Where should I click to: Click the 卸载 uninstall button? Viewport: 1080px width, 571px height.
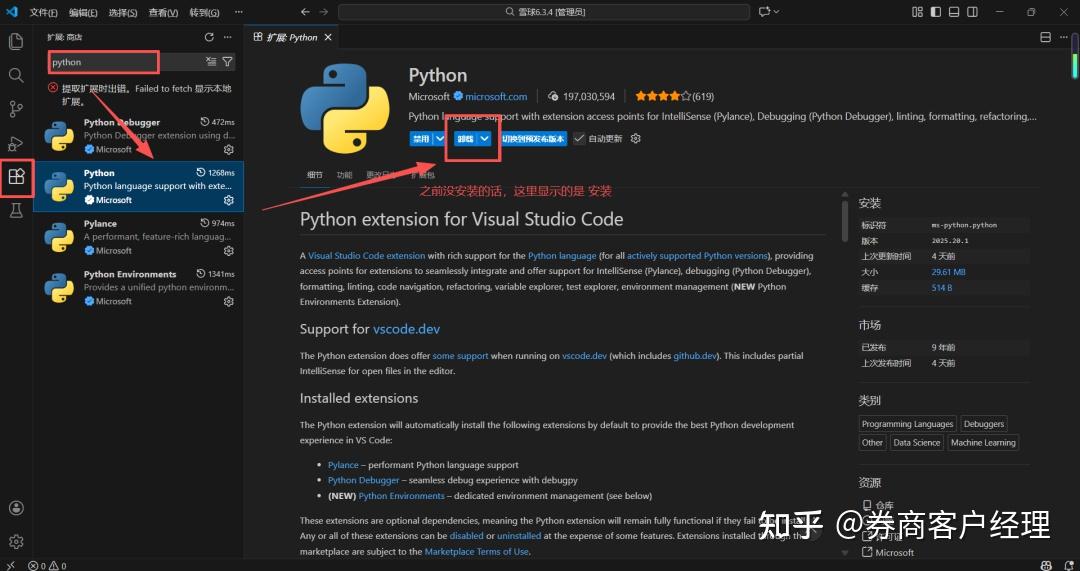466,138
